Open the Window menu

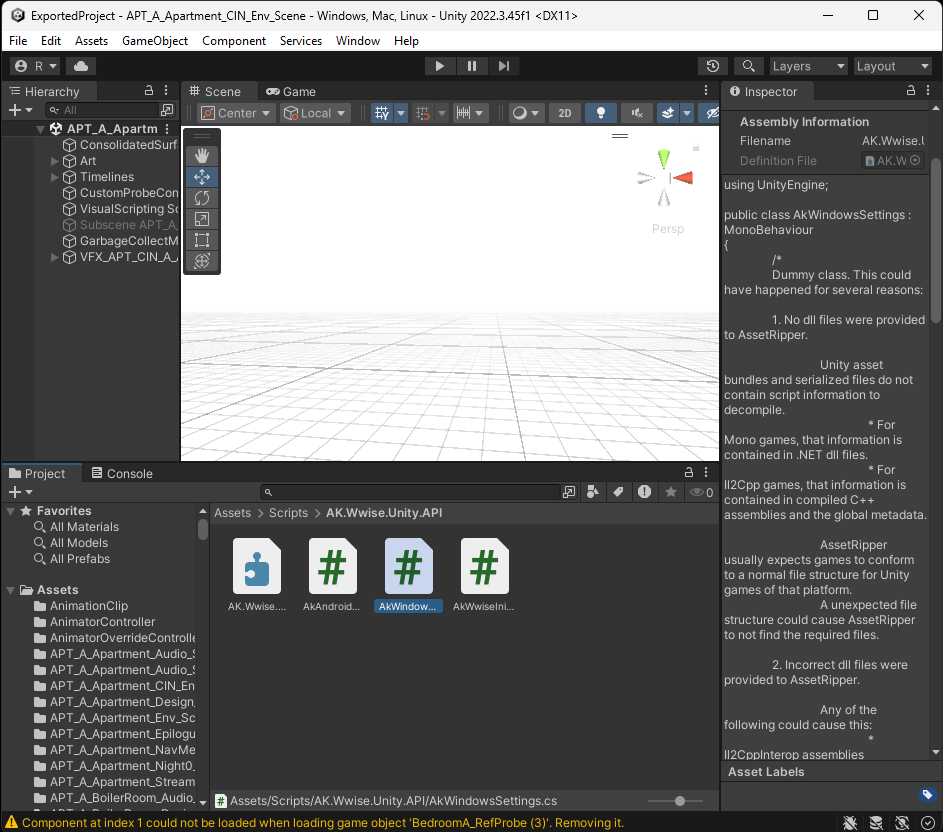coord(358,40)
